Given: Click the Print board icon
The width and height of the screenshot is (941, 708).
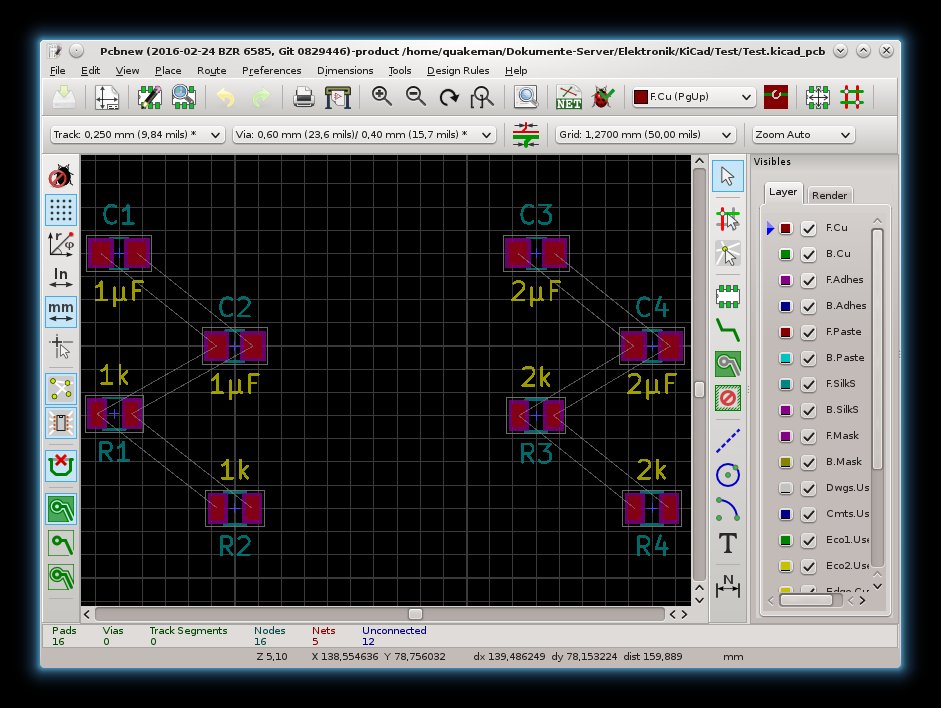Looking at the screenshot, I should click(x=304, y=97).
